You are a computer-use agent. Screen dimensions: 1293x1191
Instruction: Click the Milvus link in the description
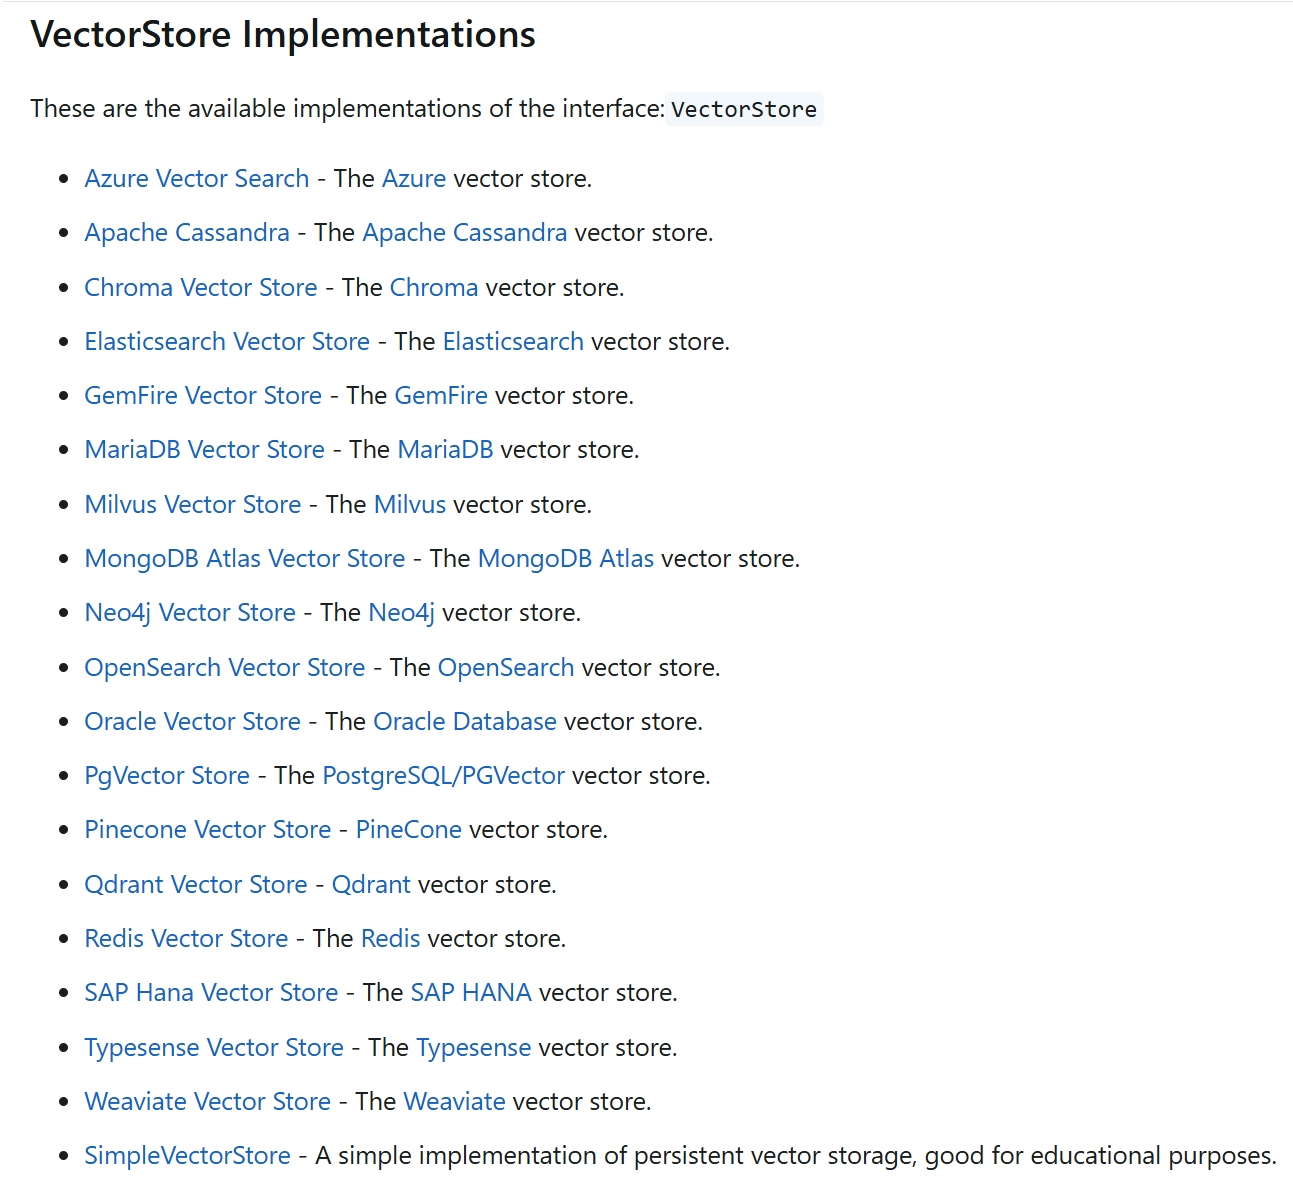(x=410, y=505)
